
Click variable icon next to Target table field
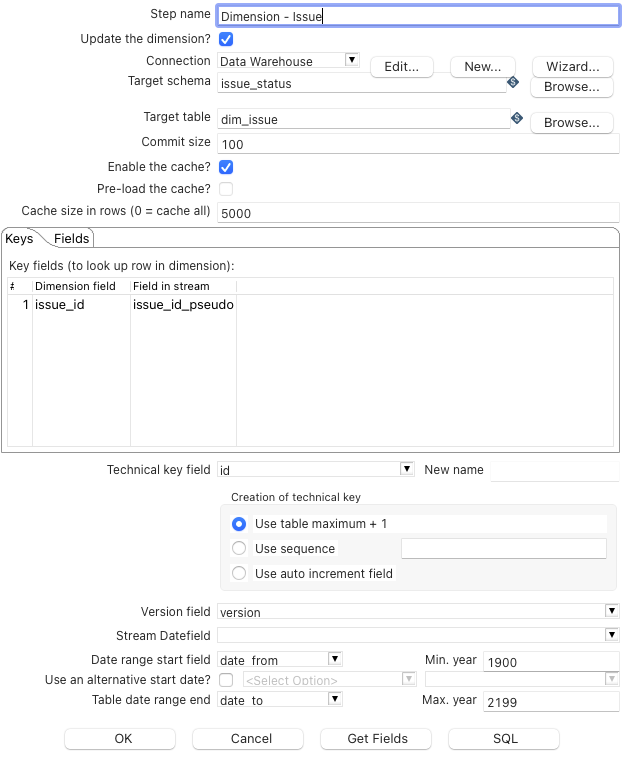(517, 118)
